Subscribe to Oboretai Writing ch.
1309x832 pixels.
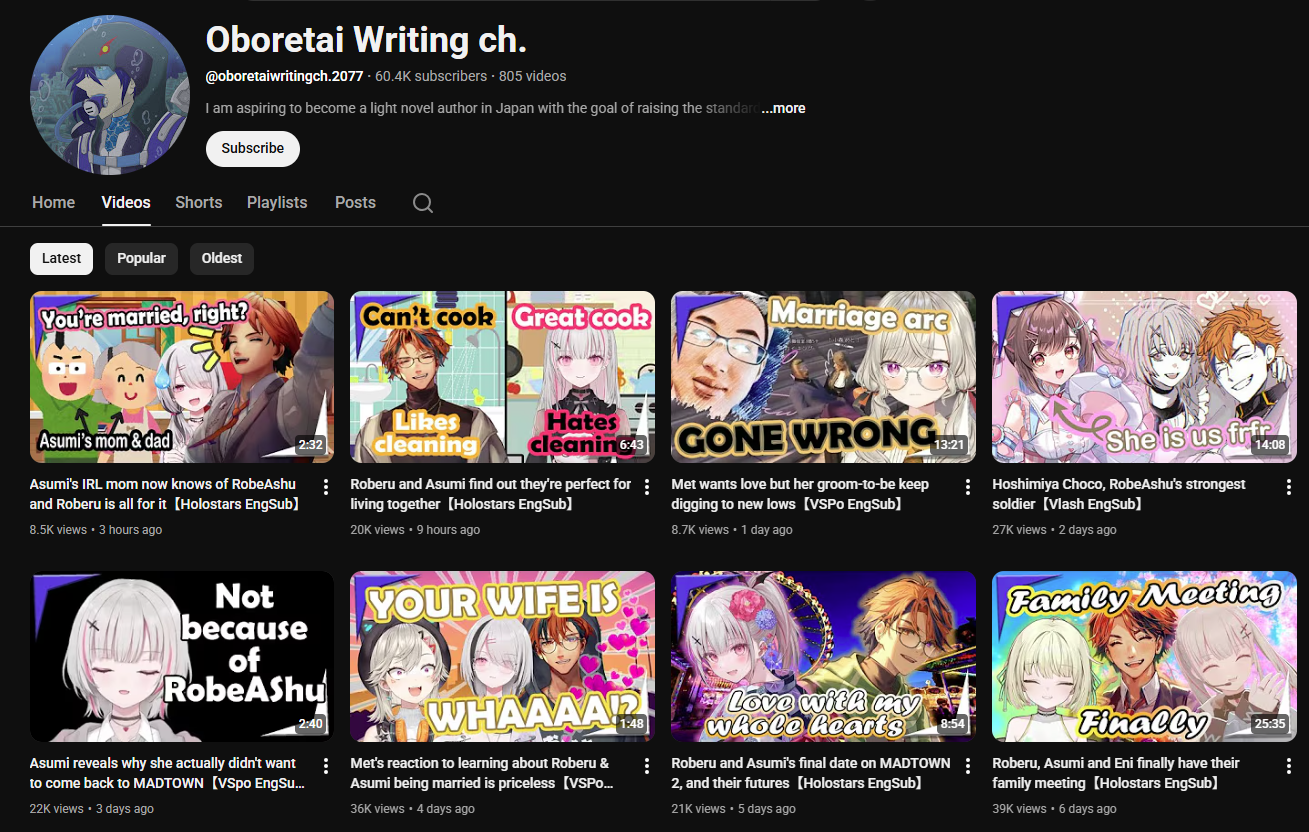point(253,148)
